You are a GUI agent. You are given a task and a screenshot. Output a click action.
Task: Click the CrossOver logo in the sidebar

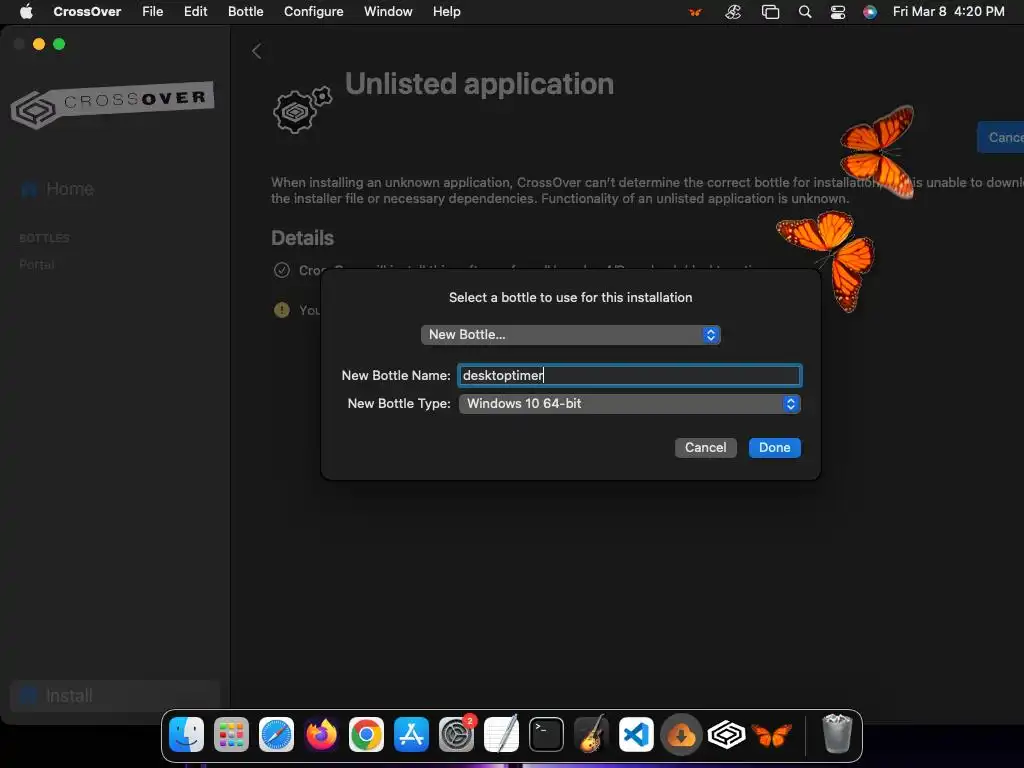point(112,104)
